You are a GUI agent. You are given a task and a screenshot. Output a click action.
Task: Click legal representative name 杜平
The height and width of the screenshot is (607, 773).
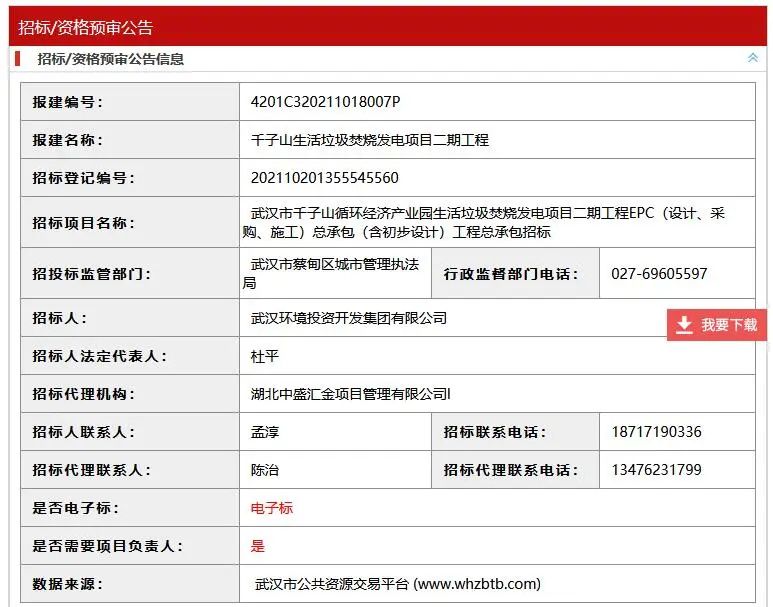pos(265,356)
